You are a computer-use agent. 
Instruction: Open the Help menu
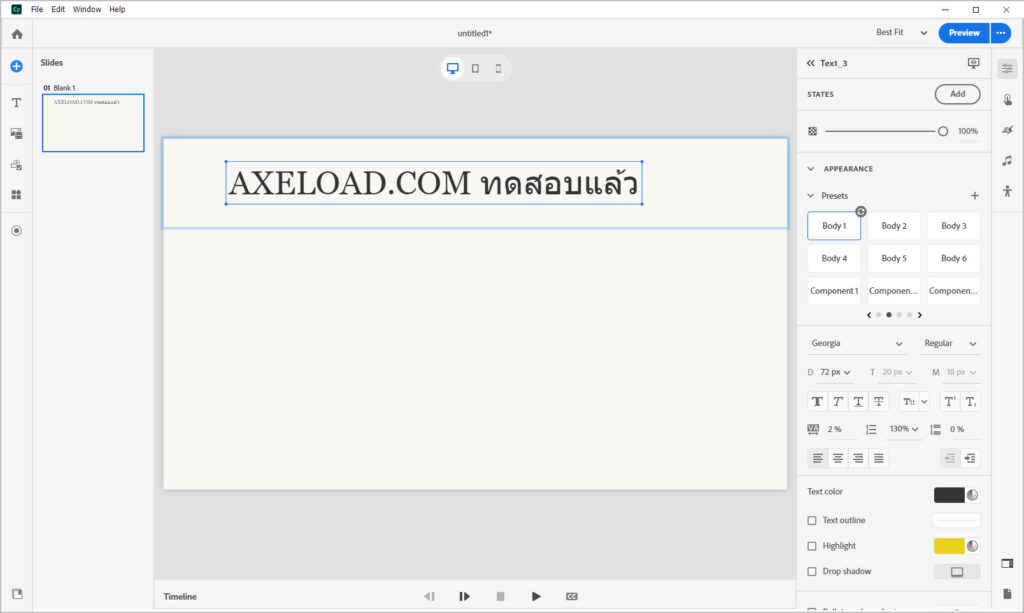click(x=117, y=9)
